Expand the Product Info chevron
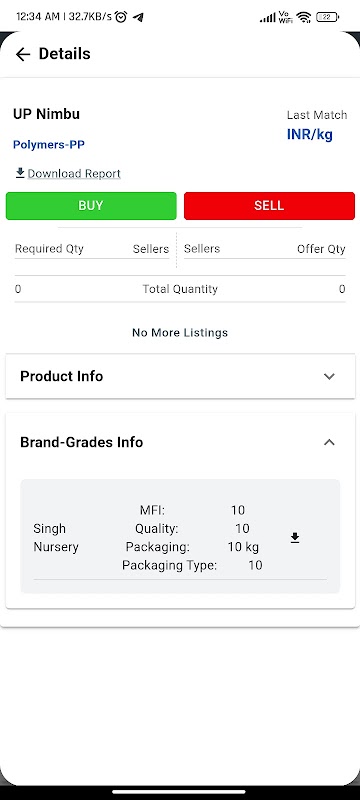360x800 pixels. pos(329,377)
